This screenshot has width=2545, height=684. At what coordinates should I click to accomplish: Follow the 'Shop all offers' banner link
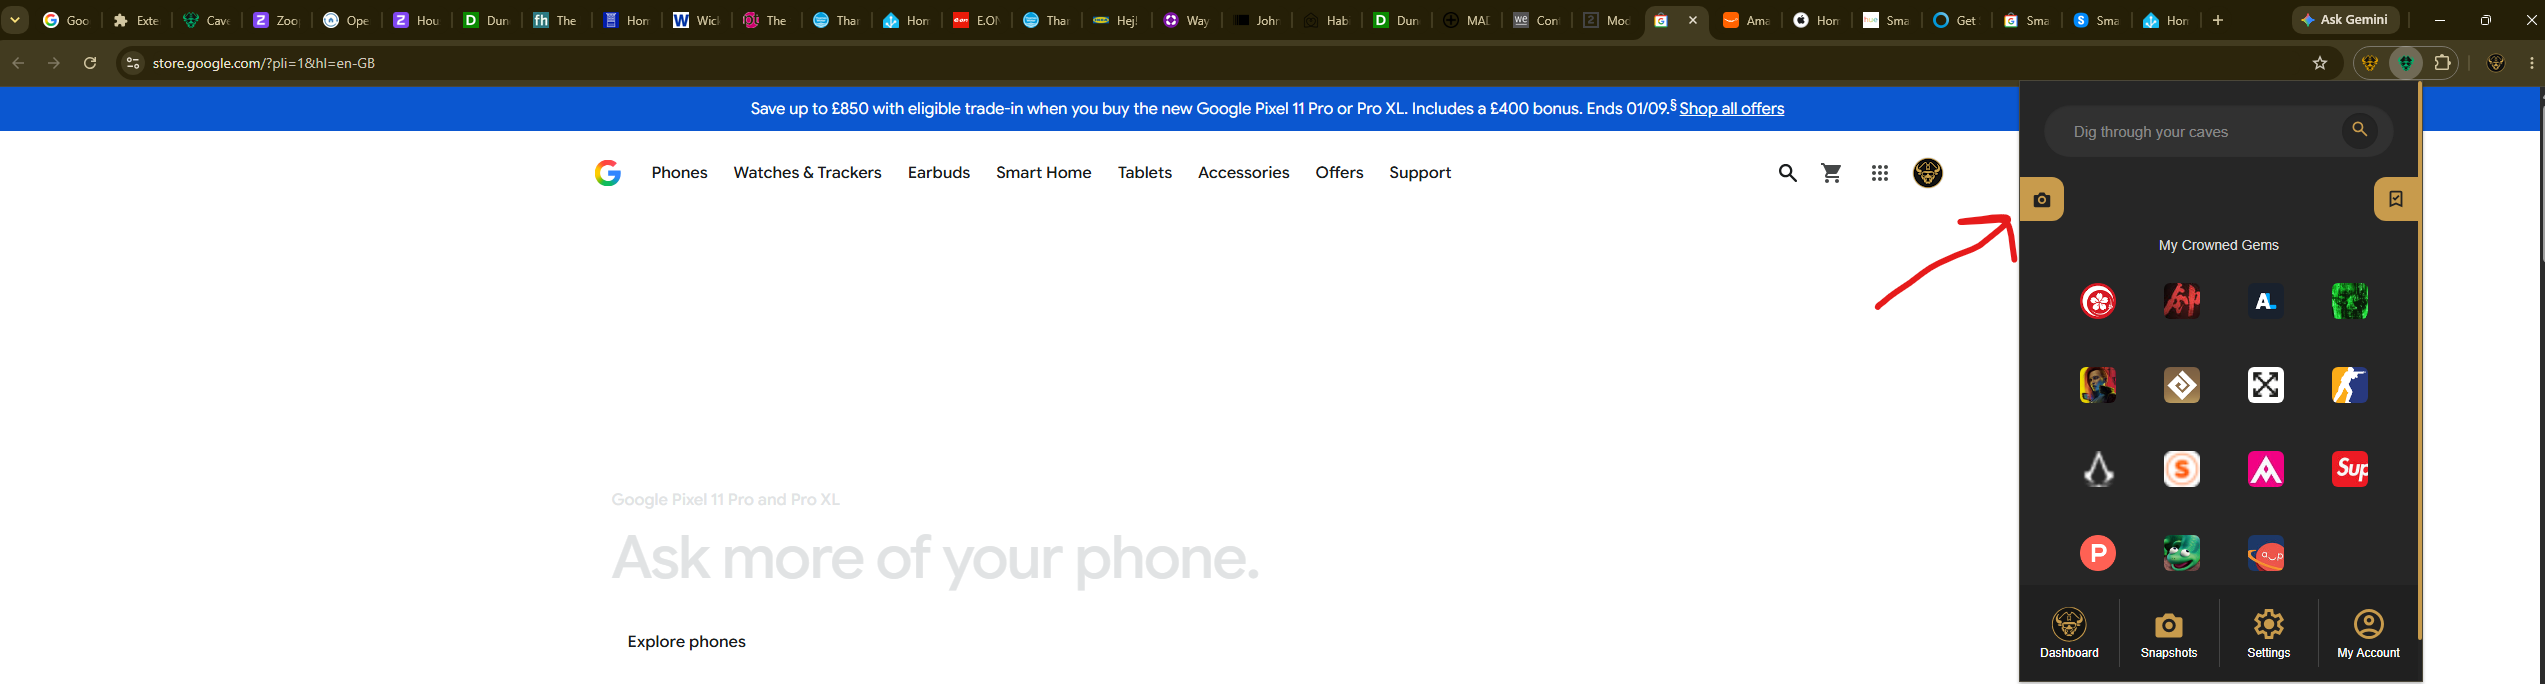(x=1732, y=109)
